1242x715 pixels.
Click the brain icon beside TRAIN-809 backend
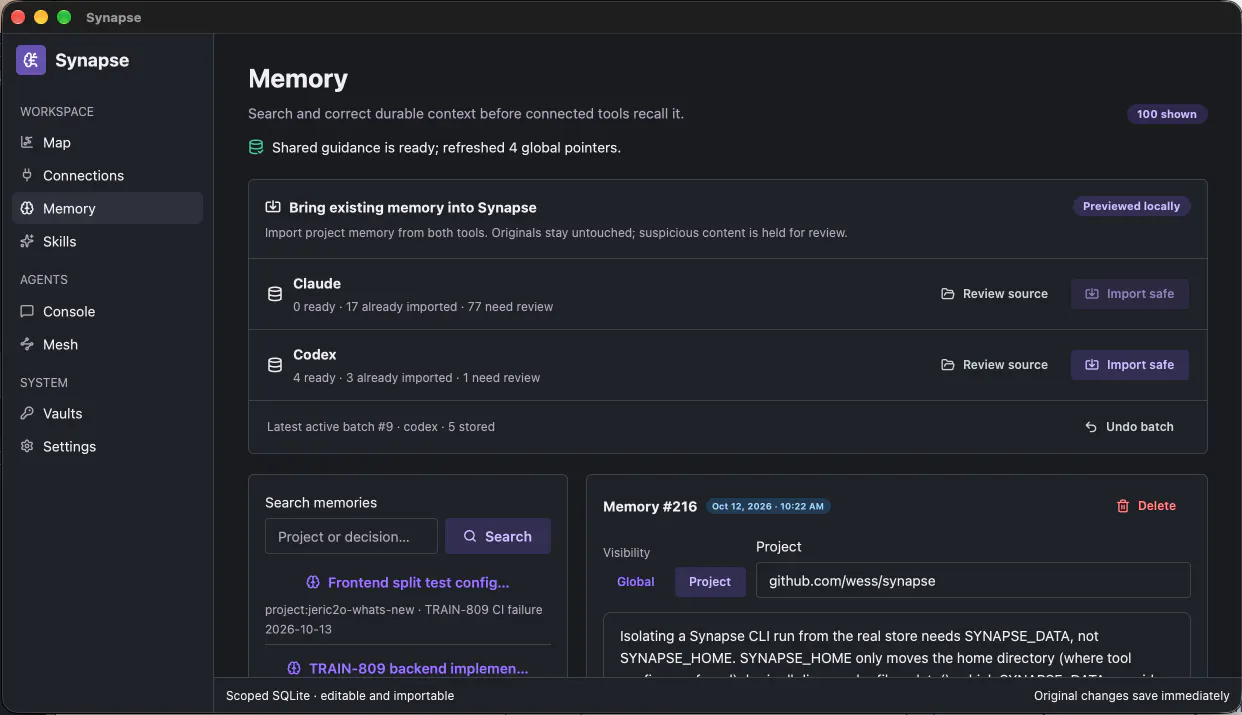294,669
